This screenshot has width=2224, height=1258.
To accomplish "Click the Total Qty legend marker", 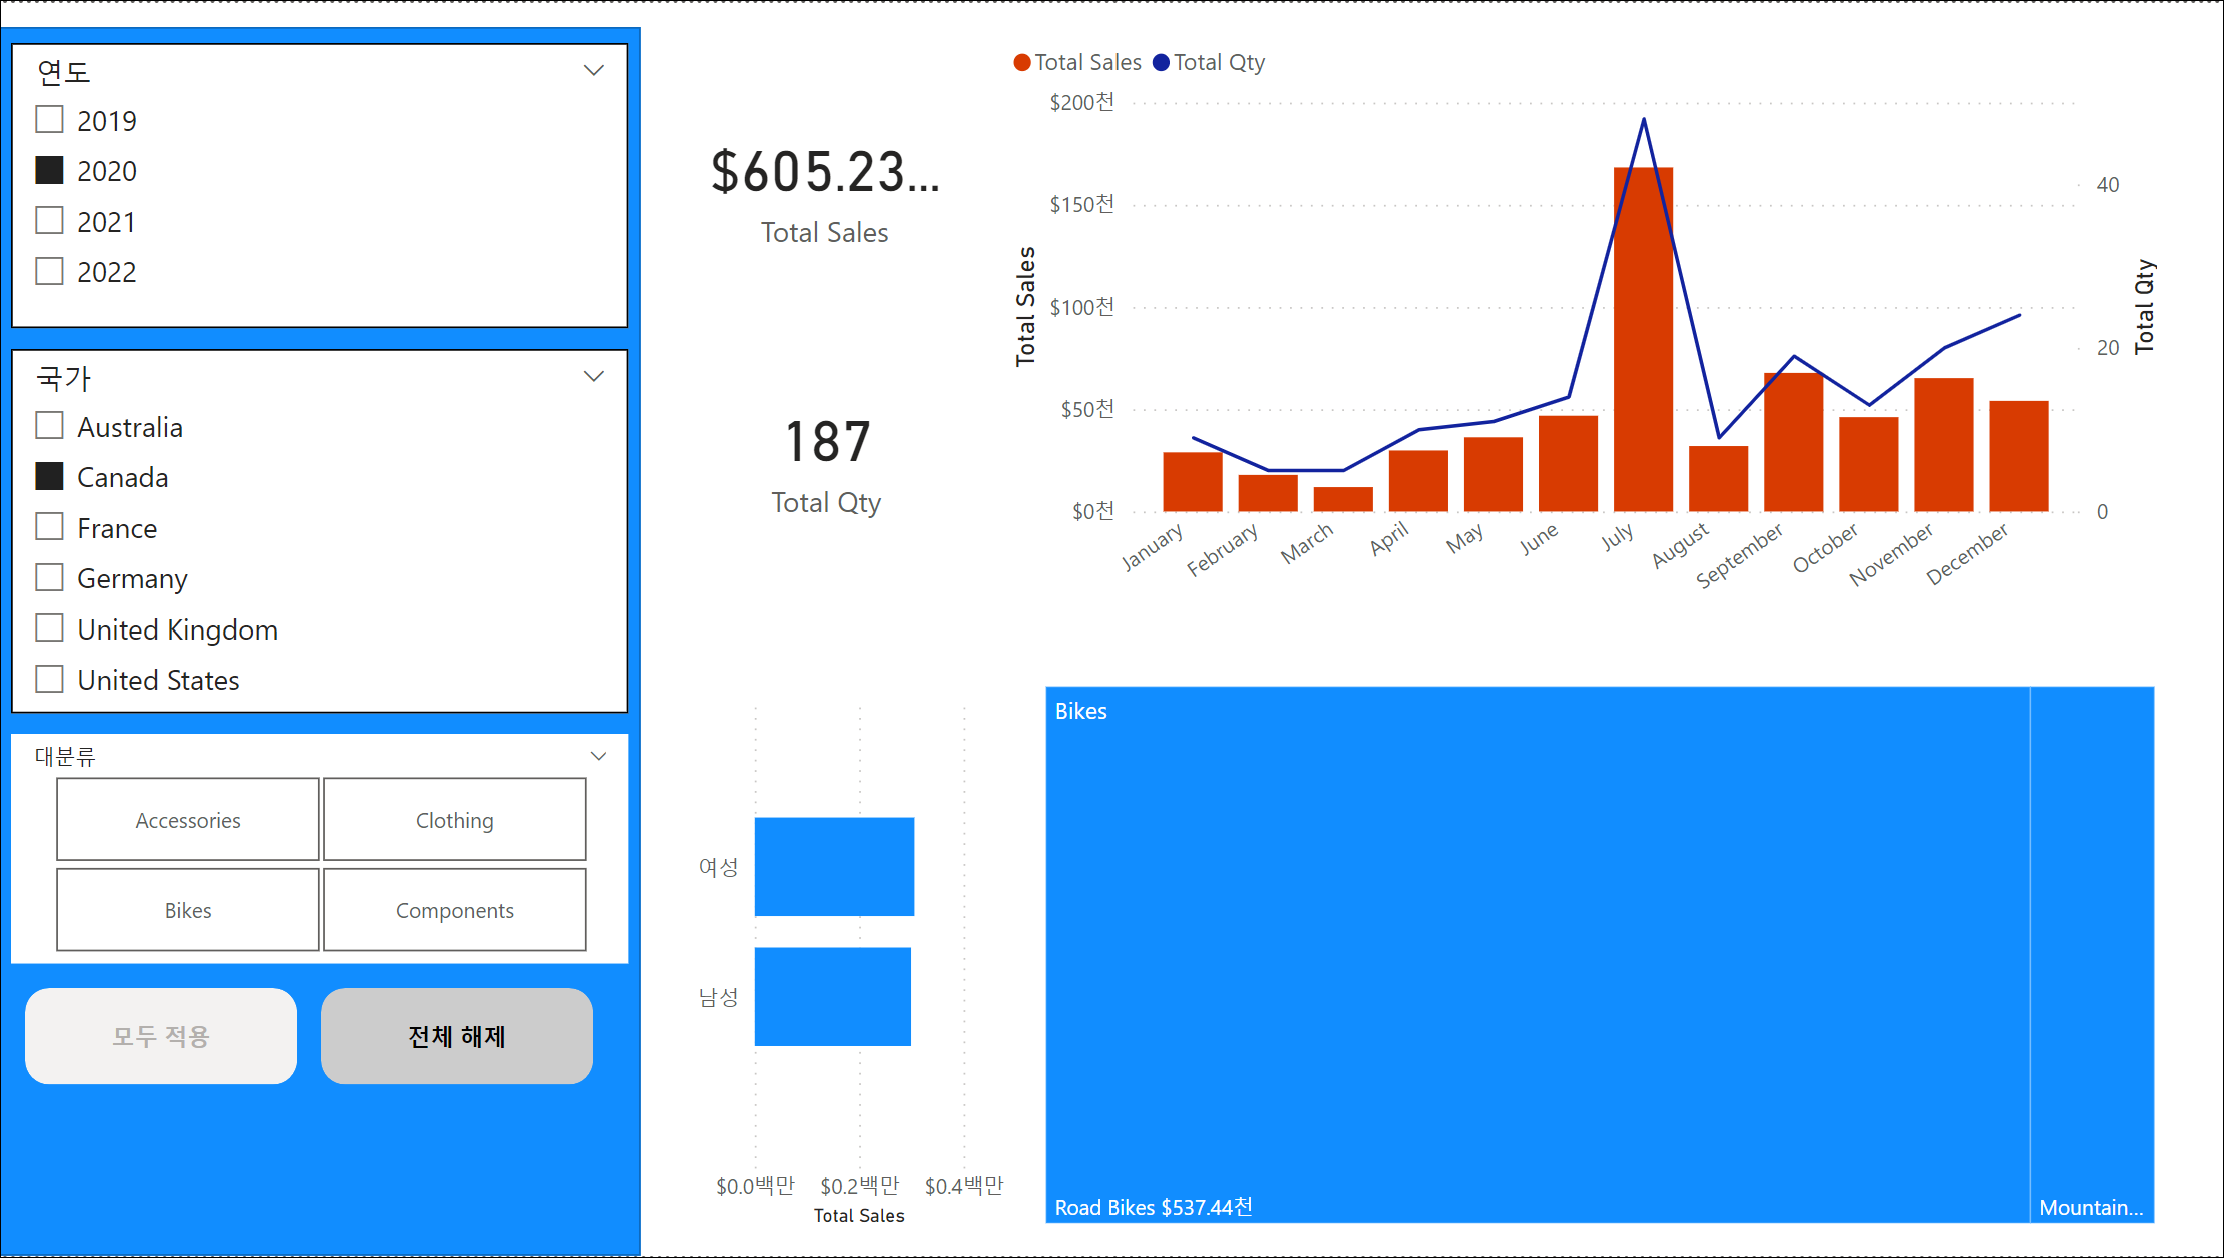I will [x=1162, y=63].
